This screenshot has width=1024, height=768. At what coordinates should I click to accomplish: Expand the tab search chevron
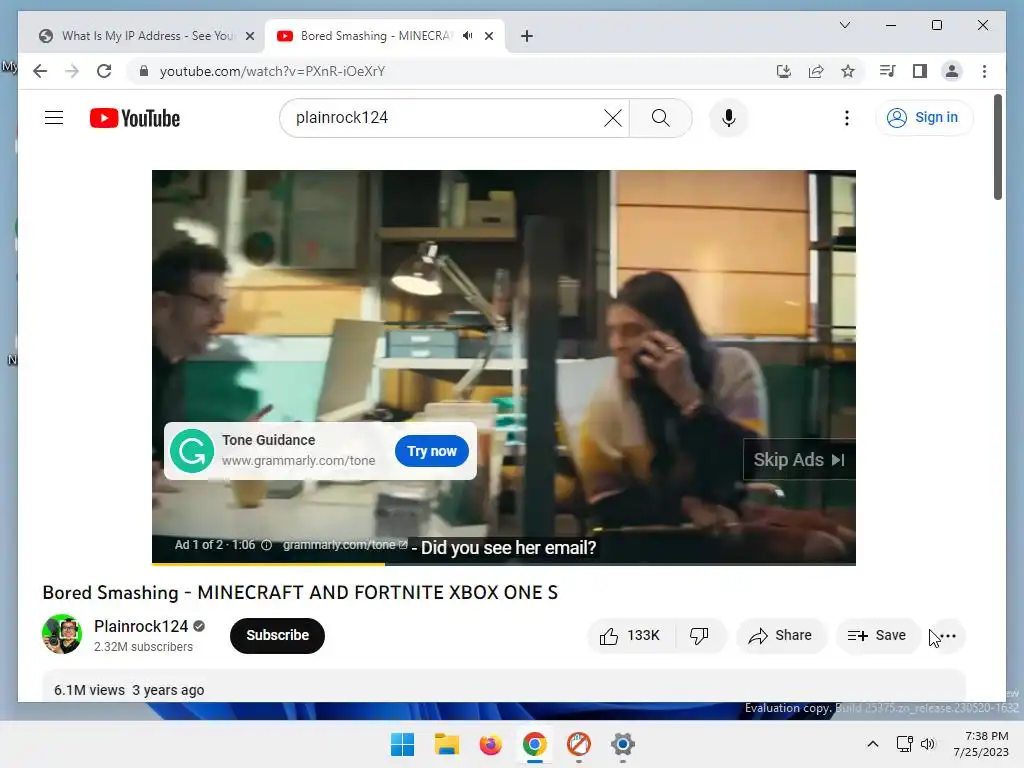tap(844, 25)
